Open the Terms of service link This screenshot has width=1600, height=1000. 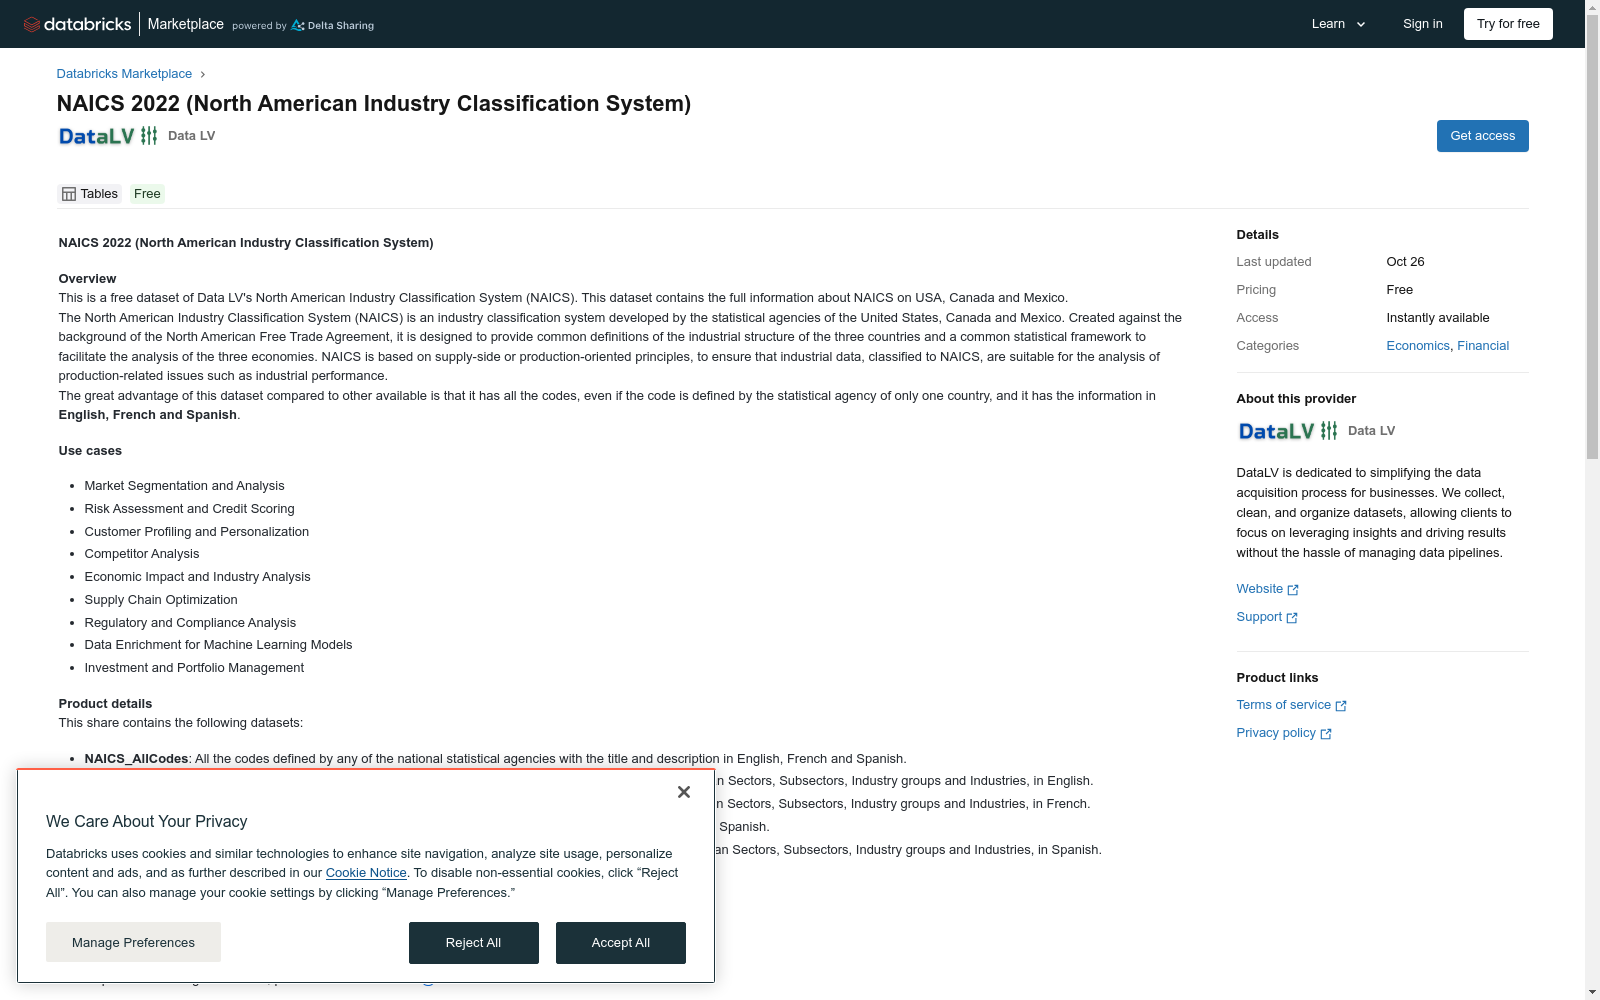(x=1284, y=705)
